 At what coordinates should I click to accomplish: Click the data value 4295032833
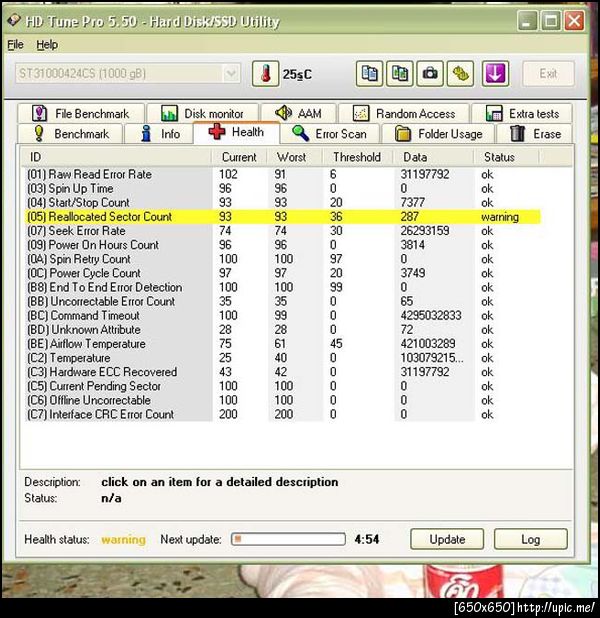(430, 316)
